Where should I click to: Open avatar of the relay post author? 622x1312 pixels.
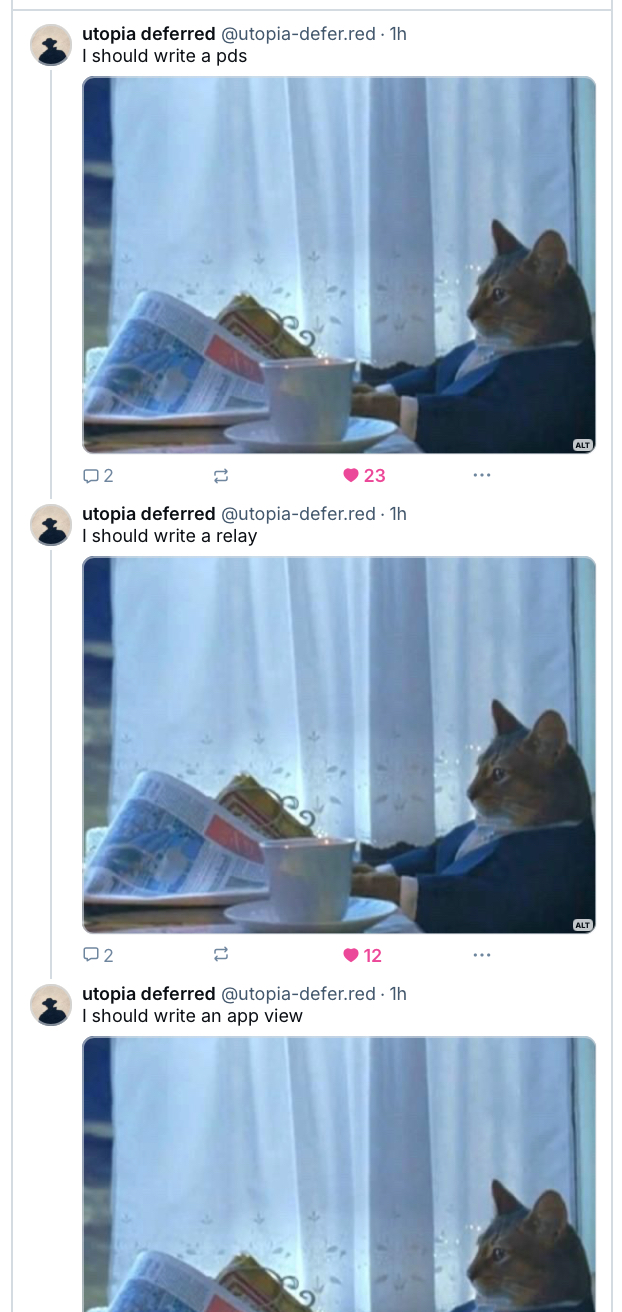[51, 525]
